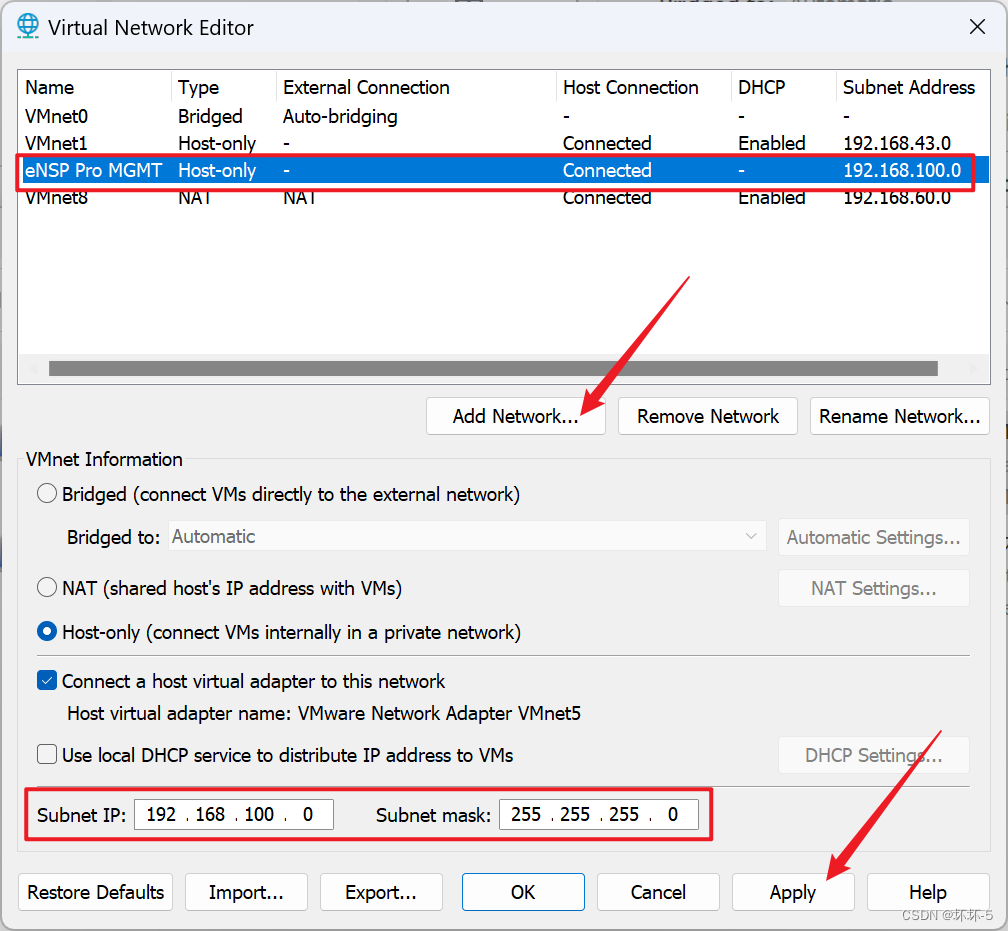Viewport: 1008px width, 931px height.
Task: Select the NAT radio button
Action: point(46,587)
